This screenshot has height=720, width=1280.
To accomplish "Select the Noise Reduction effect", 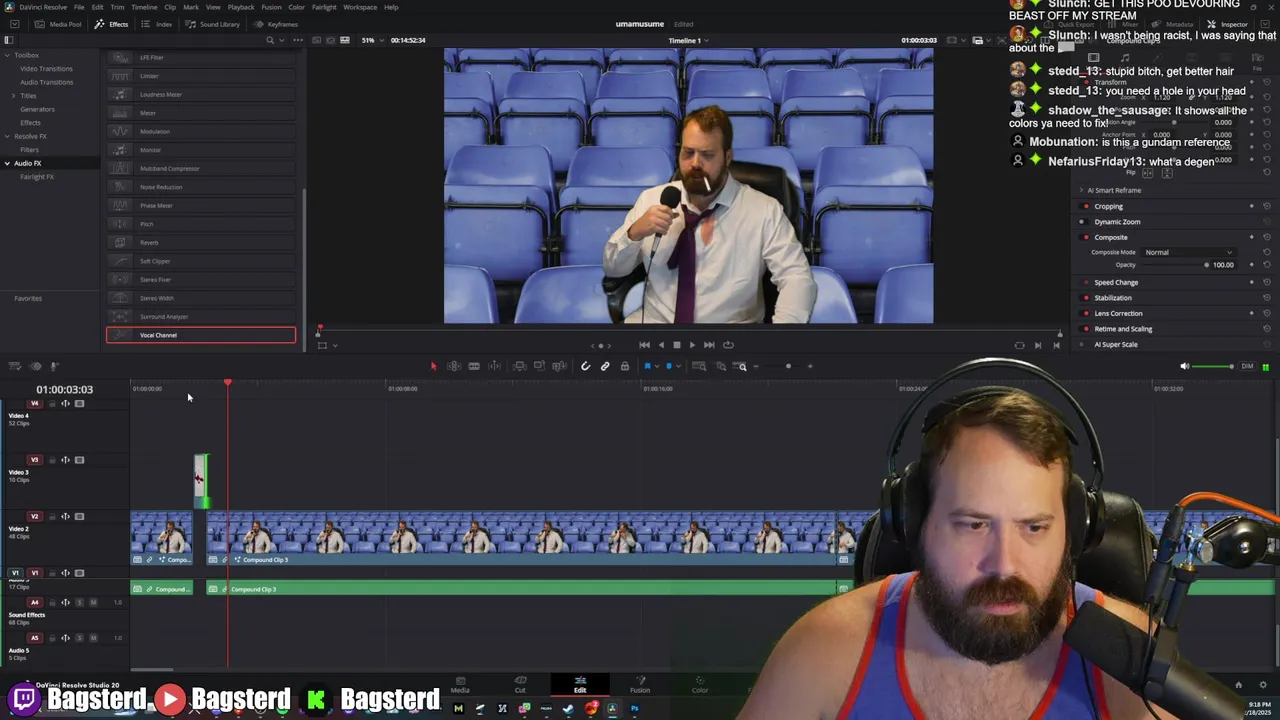I will [201, 187].
